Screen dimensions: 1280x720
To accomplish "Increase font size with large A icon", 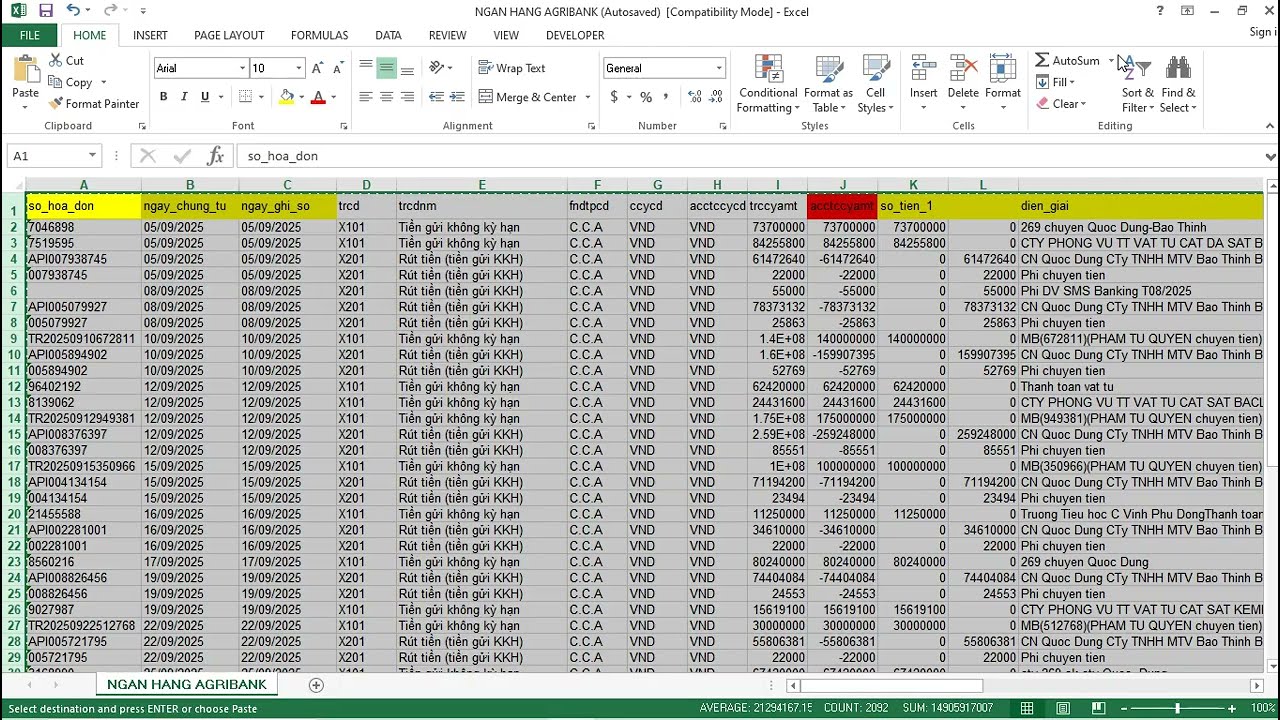I will [317, 68].
